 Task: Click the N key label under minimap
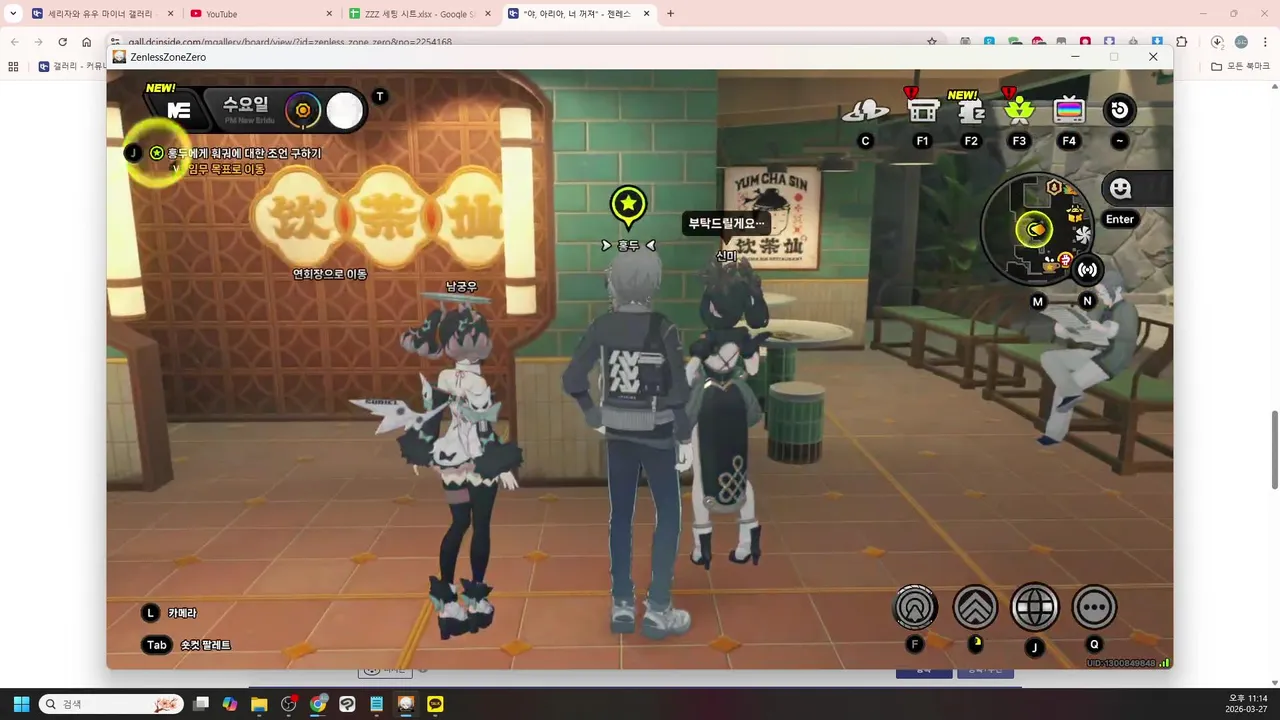(1087, 301)
